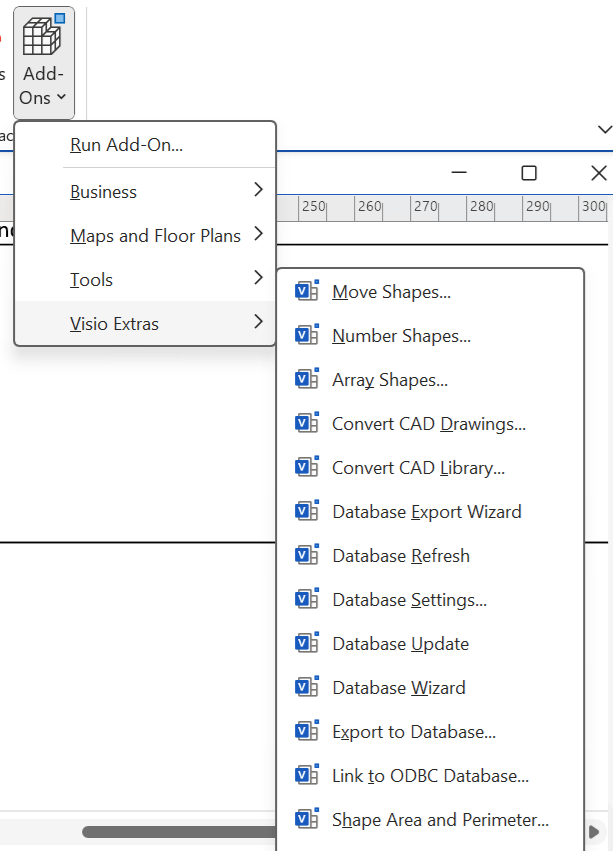
Task: Open Database Settings... entry
Action: coord(431,600)
